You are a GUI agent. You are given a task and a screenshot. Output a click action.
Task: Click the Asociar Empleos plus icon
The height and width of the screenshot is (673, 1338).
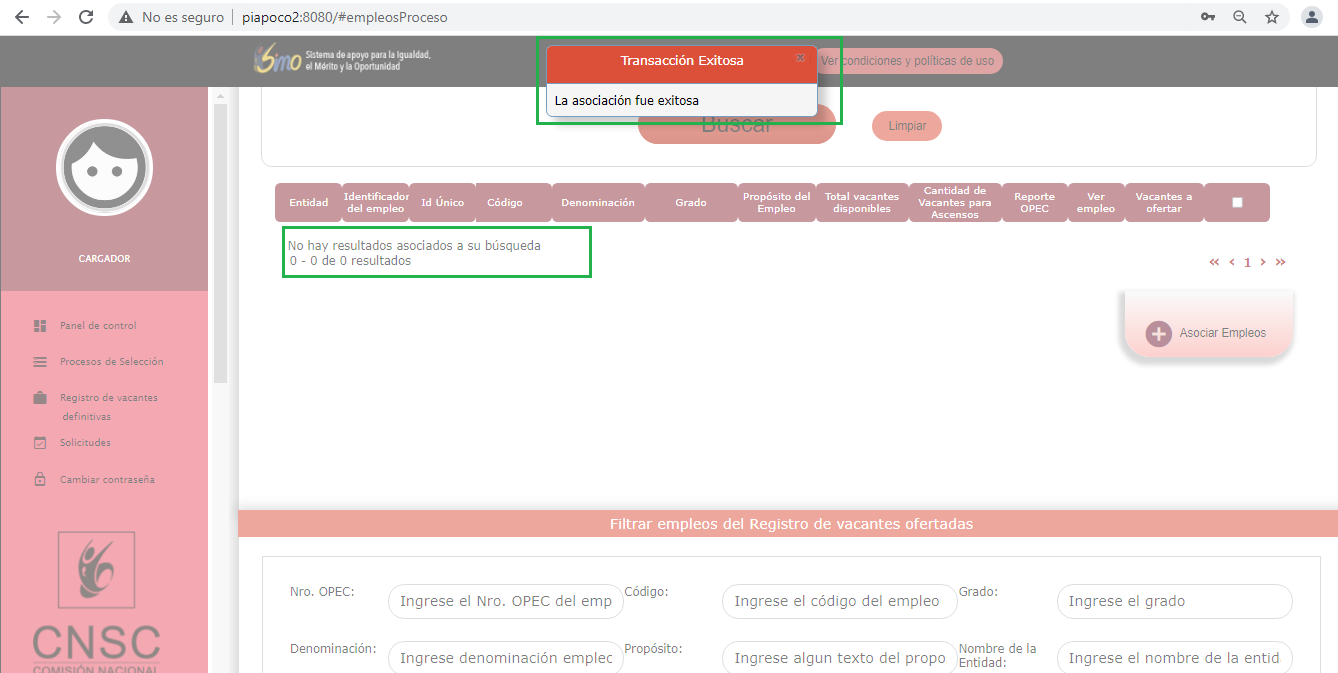pos(1158,333)
